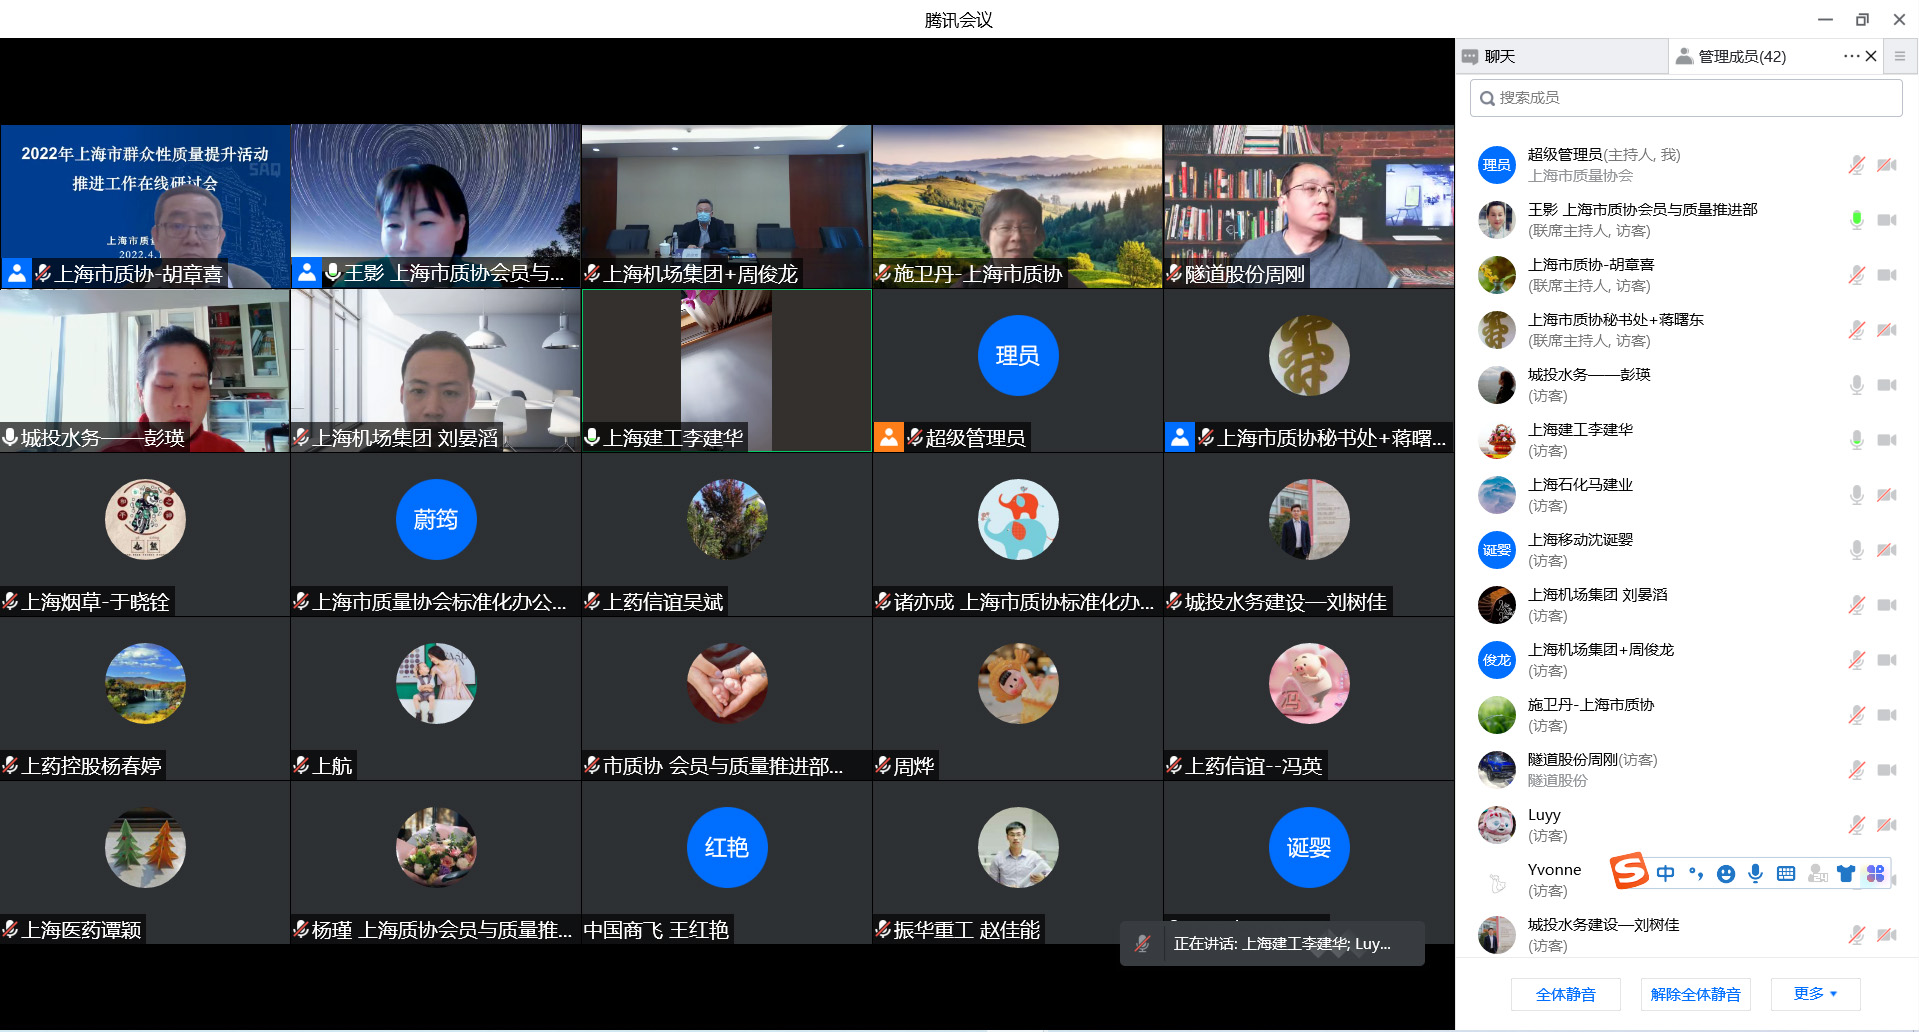Select 隧道股份周刚 video tile
The height and width of the screenshot is (1032, 1919).
[1309, 206]
